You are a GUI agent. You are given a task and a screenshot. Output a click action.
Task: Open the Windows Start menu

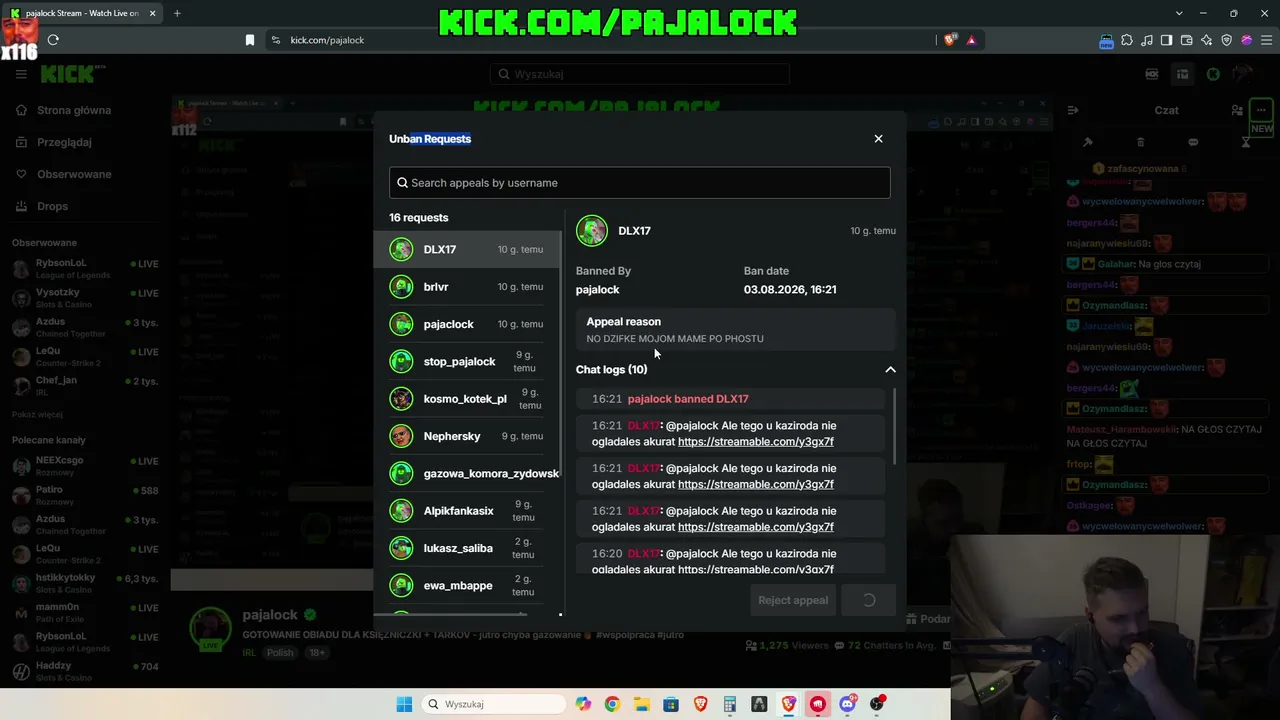click(404, 704)
